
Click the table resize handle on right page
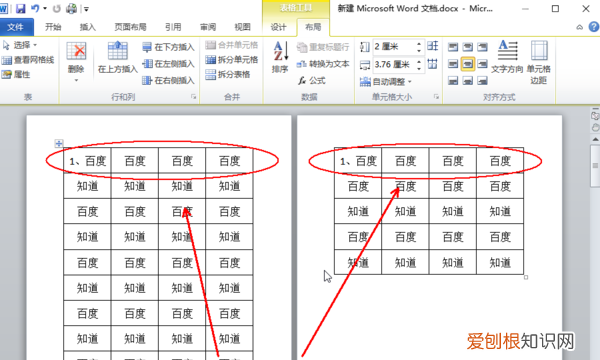point(526,277)
